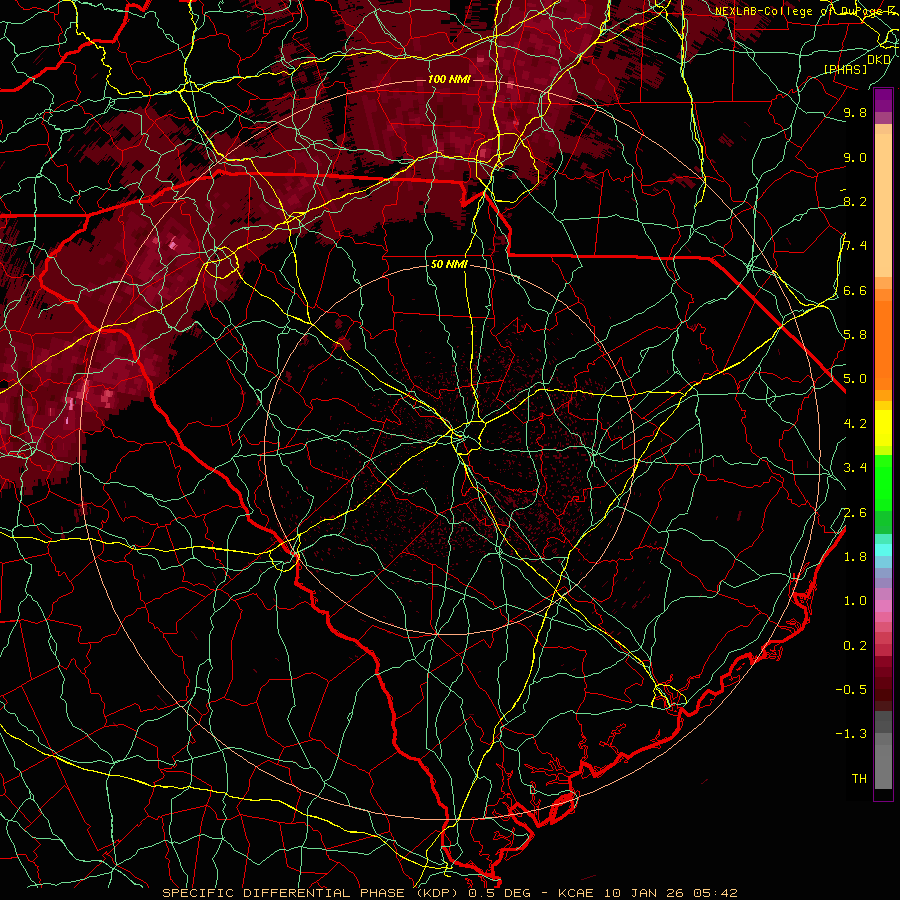Select the -0.5 scale label
The height and width of the screenshot is (900, 900).
(x=851, y=690)
